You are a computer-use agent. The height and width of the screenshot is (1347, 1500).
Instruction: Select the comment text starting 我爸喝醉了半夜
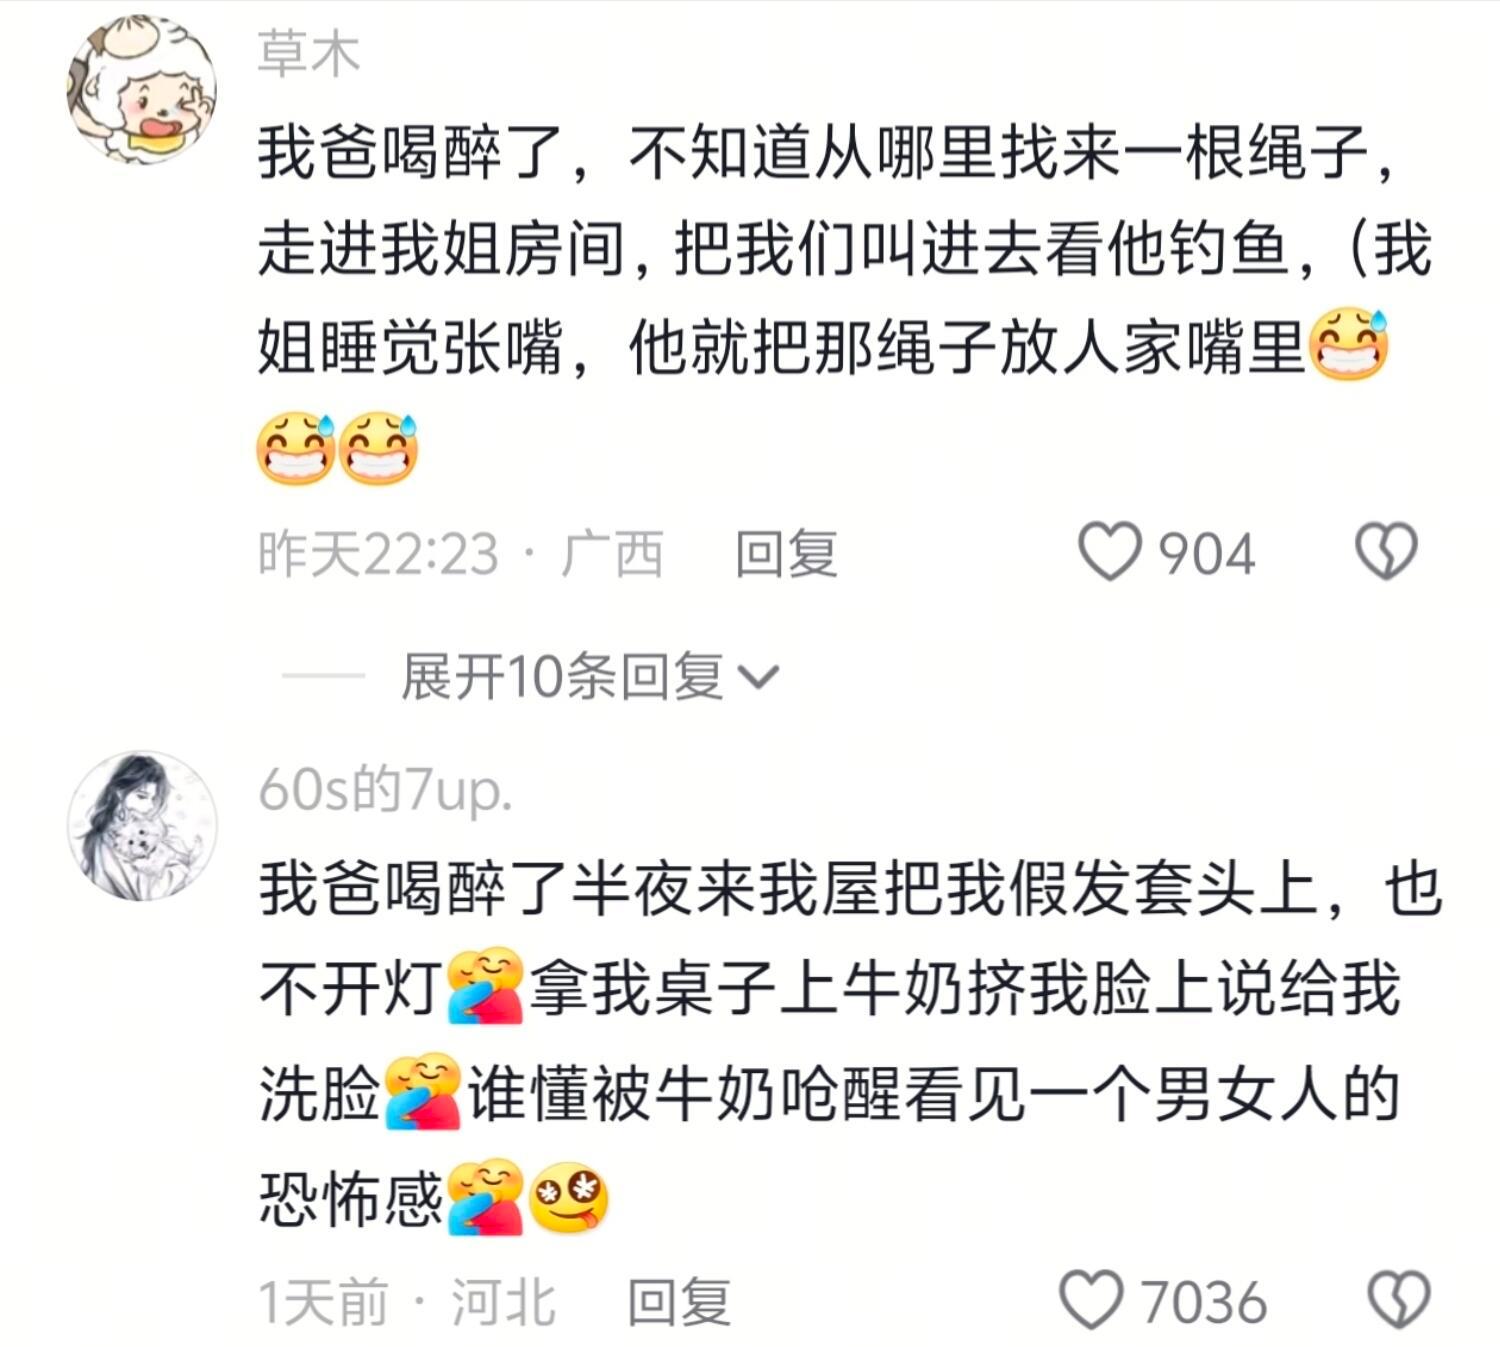pyautogui.click(x=850, y=1042)
